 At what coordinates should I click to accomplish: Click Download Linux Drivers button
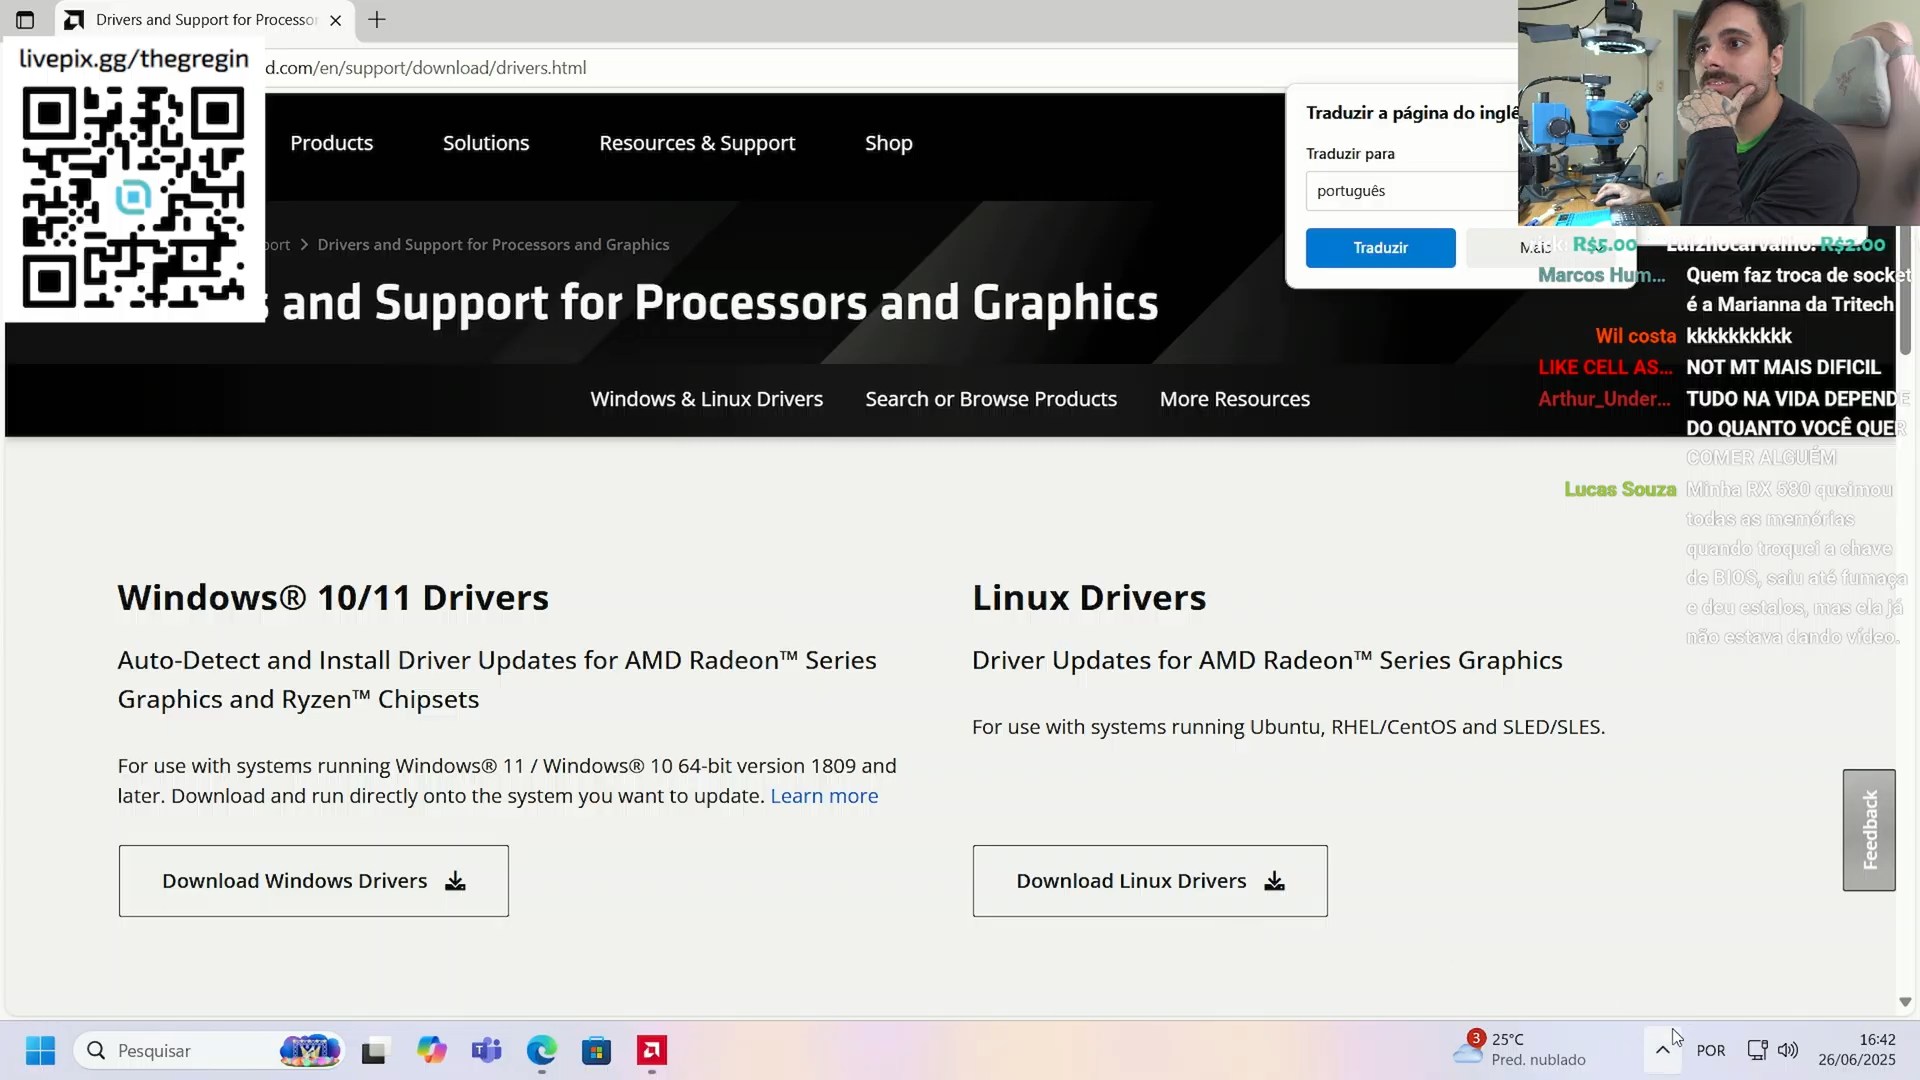[1150, 881]
